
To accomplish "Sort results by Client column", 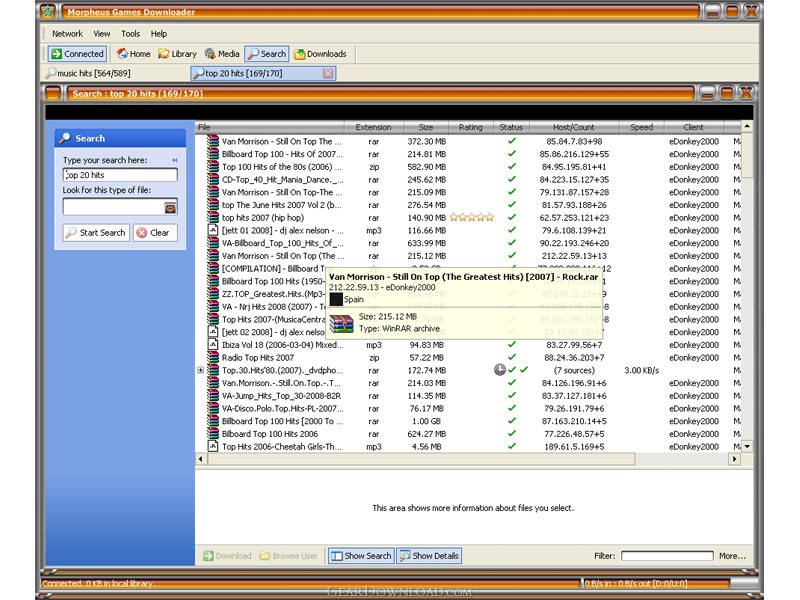I will coord(693,127).
